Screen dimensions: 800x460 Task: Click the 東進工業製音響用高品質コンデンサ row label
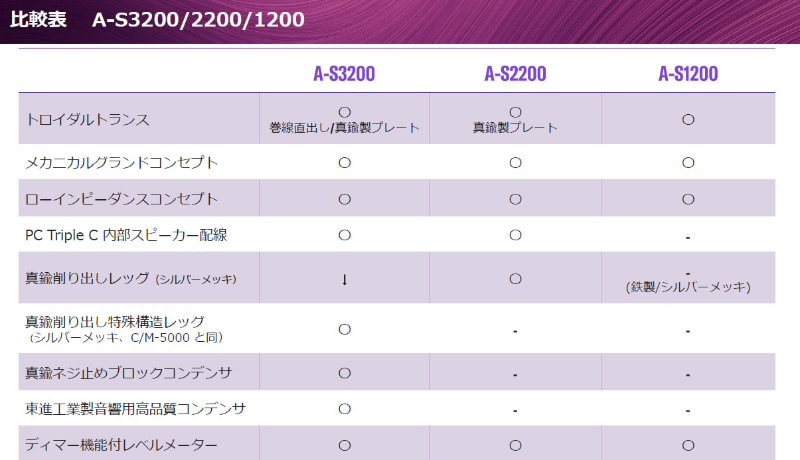tap(135, 409)
